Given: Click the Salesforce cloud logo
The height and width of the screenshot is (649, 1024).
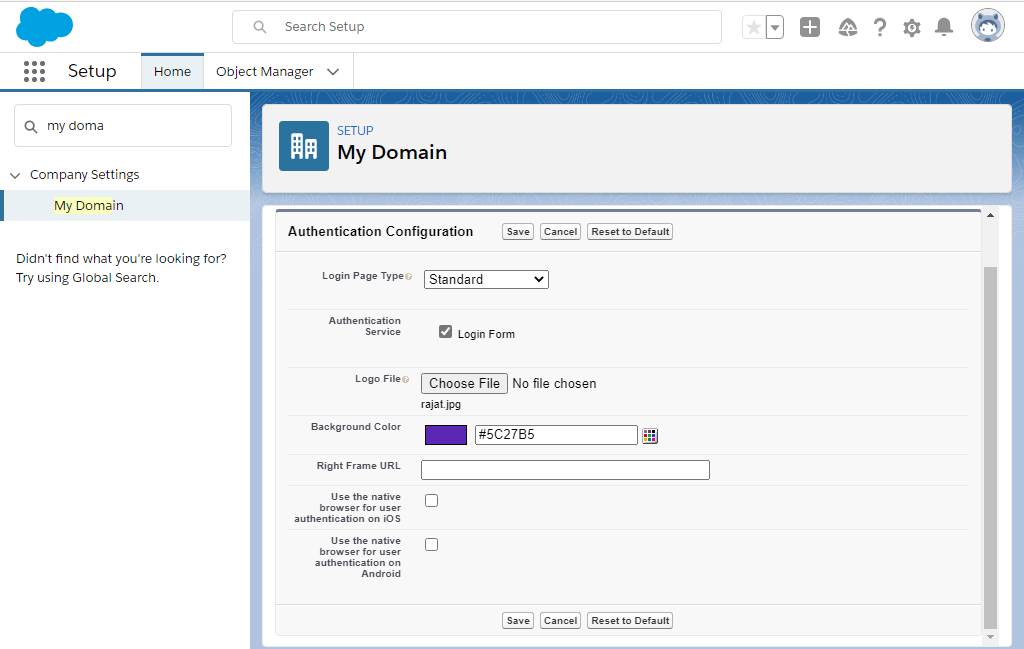Looking at the screenshot, I should 44,27.
